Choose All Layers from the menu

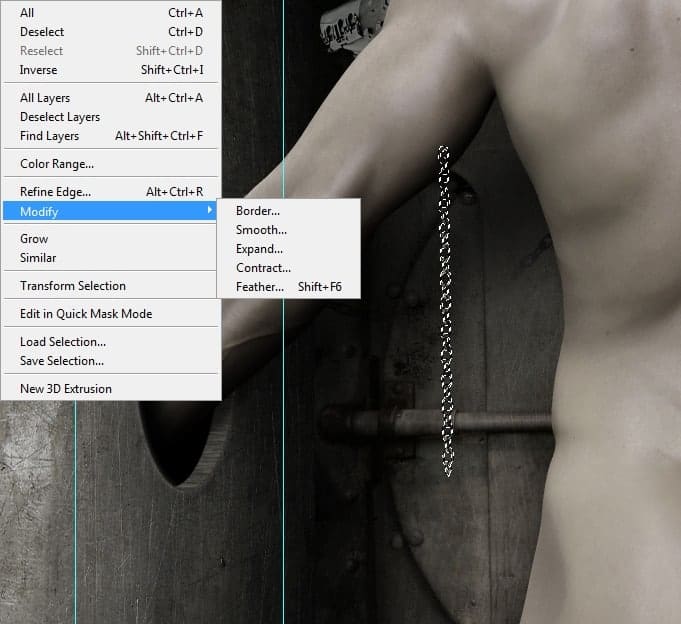111,98
